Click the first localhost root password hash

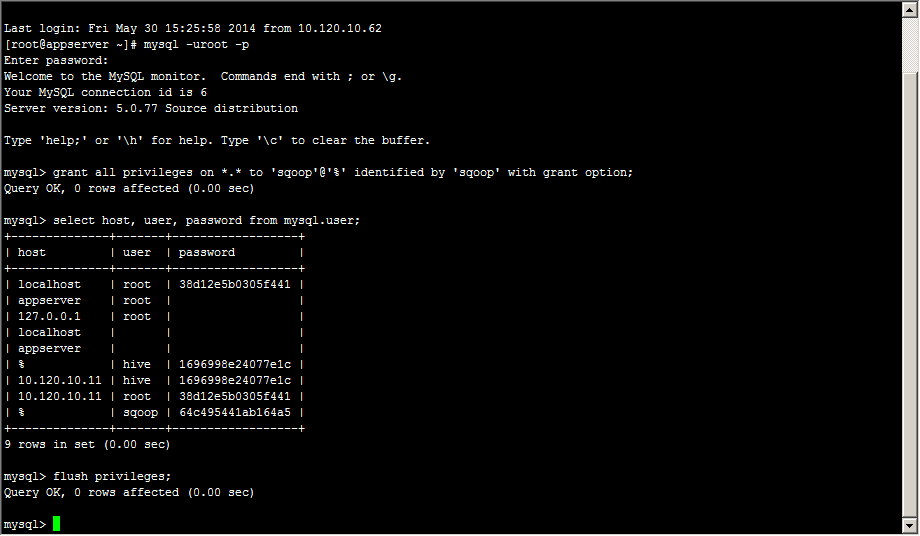pyautogui.click(x=235, y=284)
